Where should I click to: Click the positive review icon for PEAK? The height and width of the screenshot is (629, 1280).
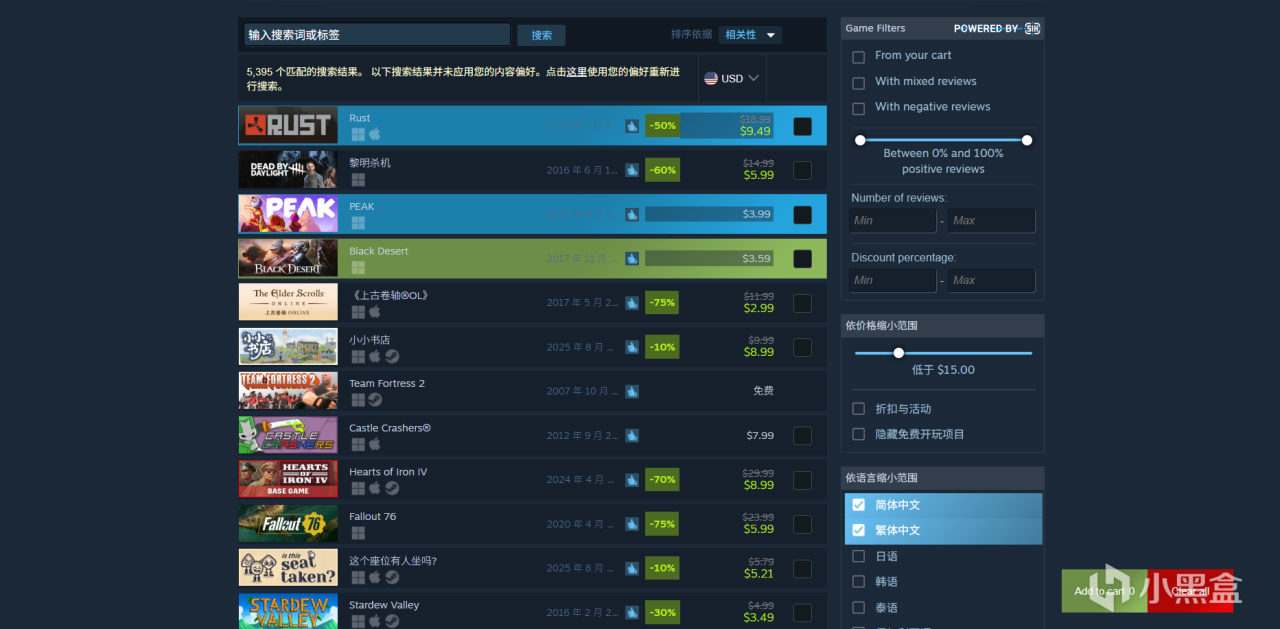point(632,214)
